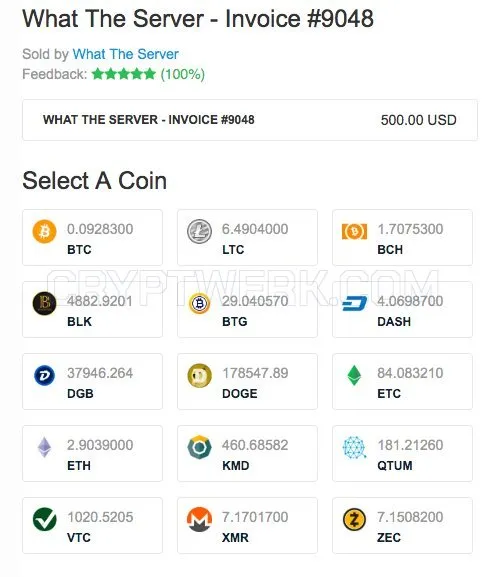Viewport: 487px width, 577px height.
Task: Choose the silver Litecoin LTC icon
Action: [199, 231]
